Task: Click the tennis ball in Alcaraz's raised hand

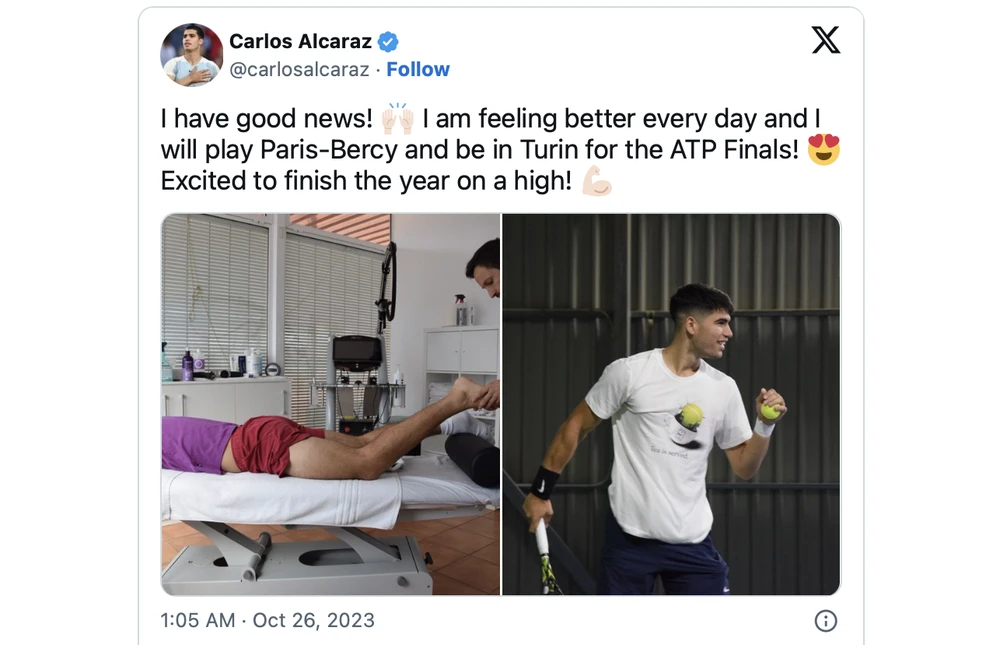Action: [x=770, y=411]
